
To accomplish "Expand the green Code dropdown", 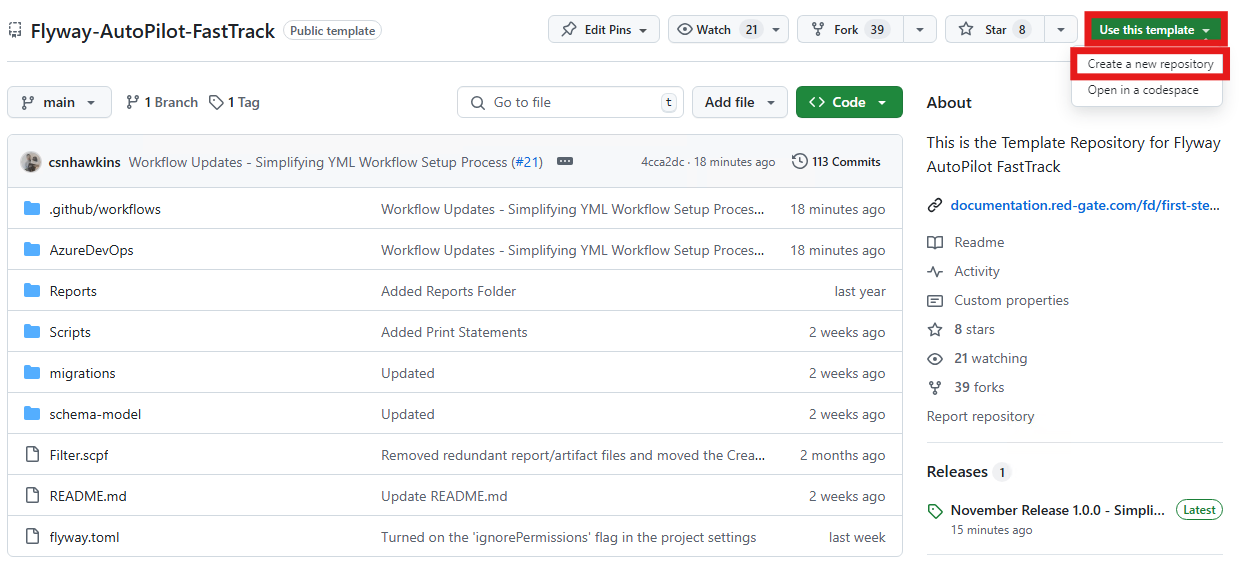I will click(848, 103).
